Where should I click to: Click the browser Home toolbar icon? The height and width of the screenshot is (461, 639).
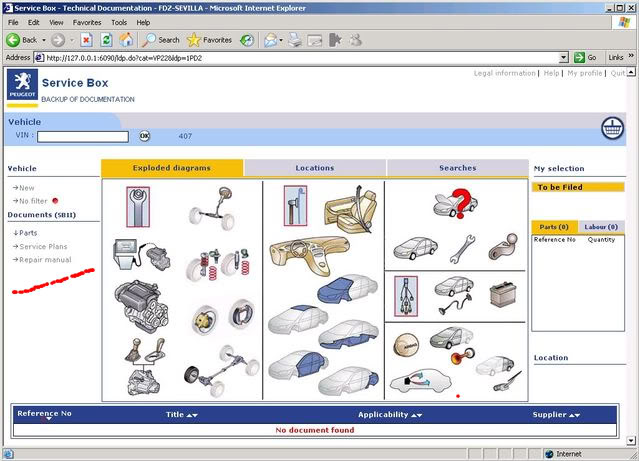tap(126, 40)
